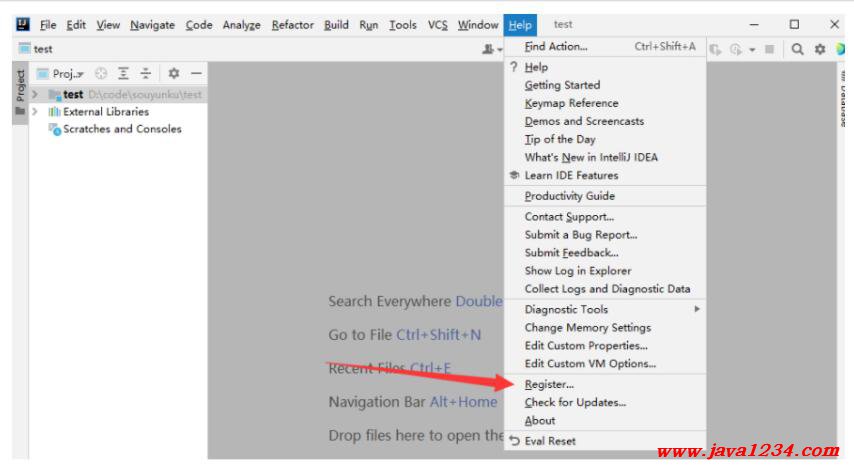Click Select Opened File locate icon
This screenshot has height=474, width=854.
[100, 74]
